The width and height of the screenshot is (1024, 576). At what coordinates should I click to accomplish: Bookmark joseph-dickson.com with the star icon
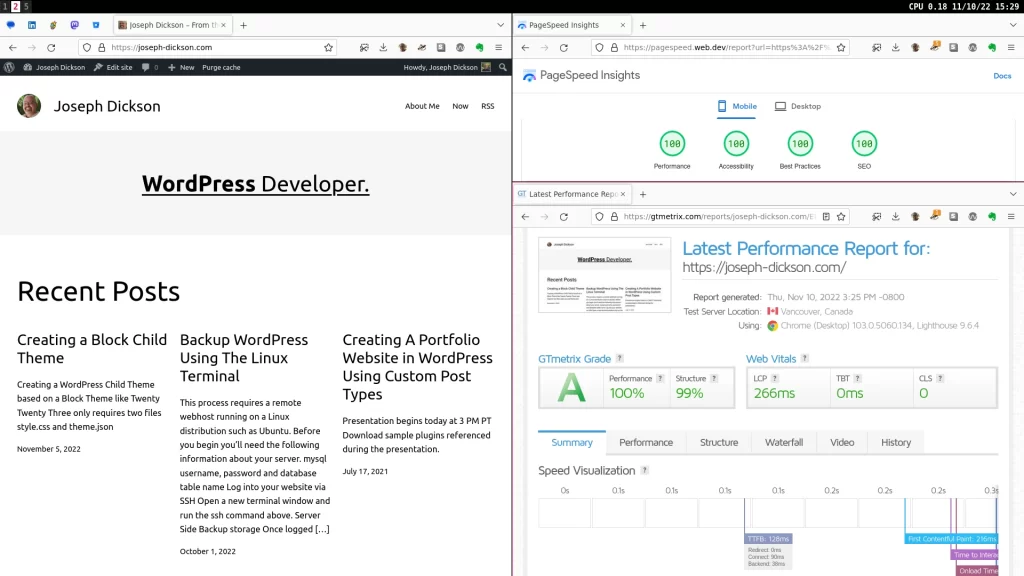[x=328, y=47]
